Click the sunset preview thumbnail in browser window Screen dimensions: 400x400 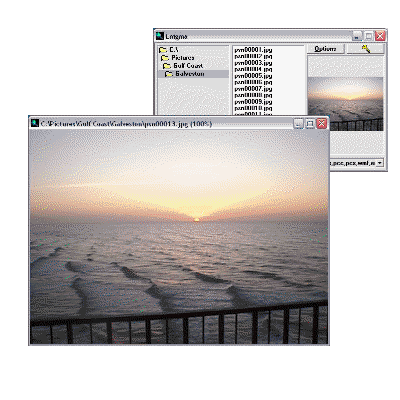click(345, 104)
